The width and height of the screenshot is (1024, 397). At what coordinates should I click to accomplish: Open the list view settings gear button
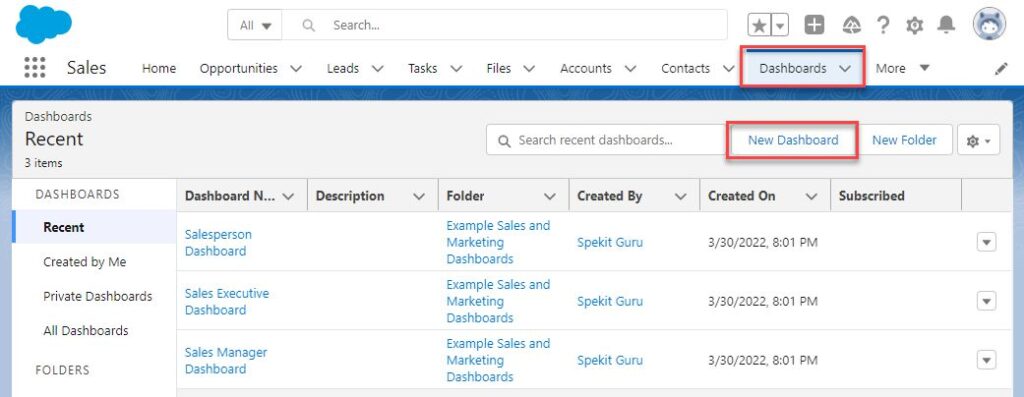[978, 140]
